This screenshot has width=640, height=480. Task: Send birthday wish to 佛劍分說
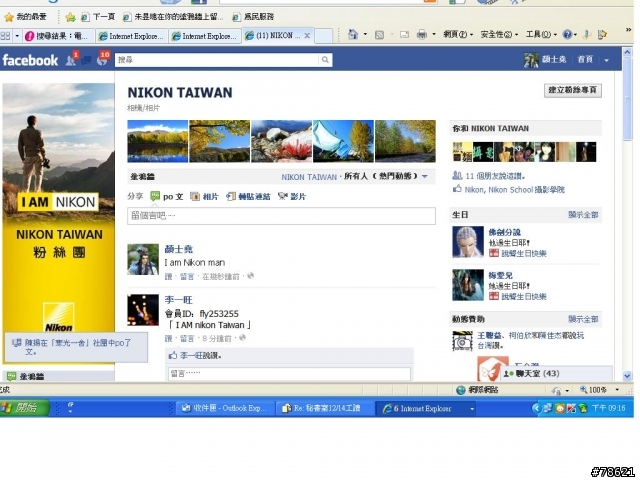point(524,253)
